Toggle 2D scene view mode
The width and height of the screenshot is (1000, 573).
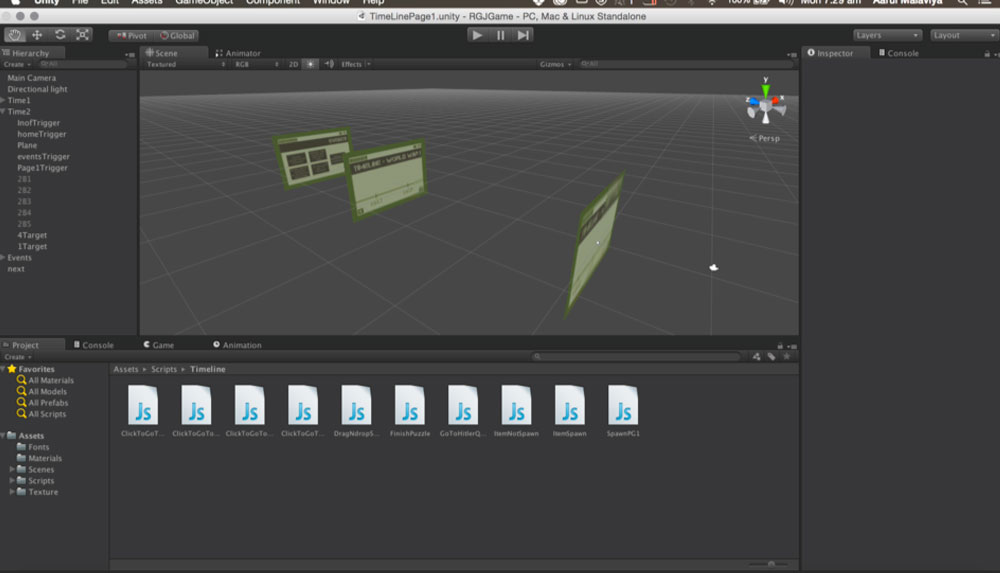293,64
